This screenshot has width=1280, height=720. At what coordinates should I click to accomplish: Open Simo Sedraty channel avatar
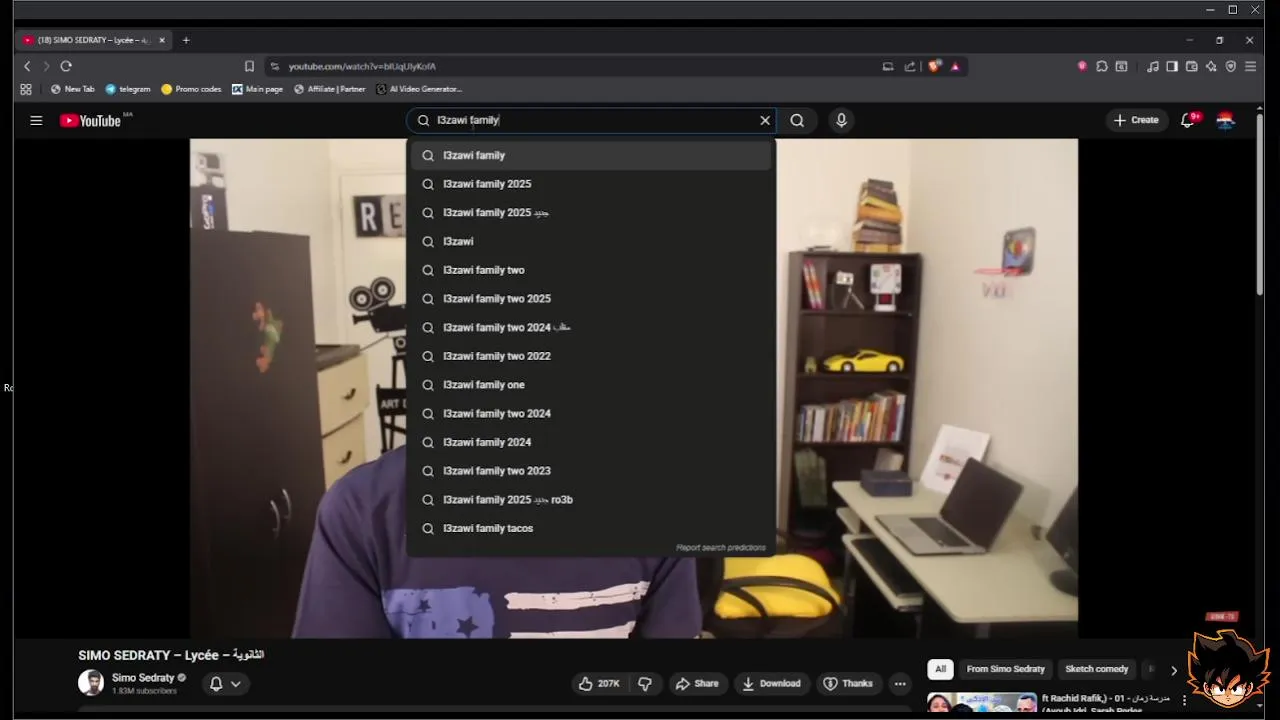point(91,683)
